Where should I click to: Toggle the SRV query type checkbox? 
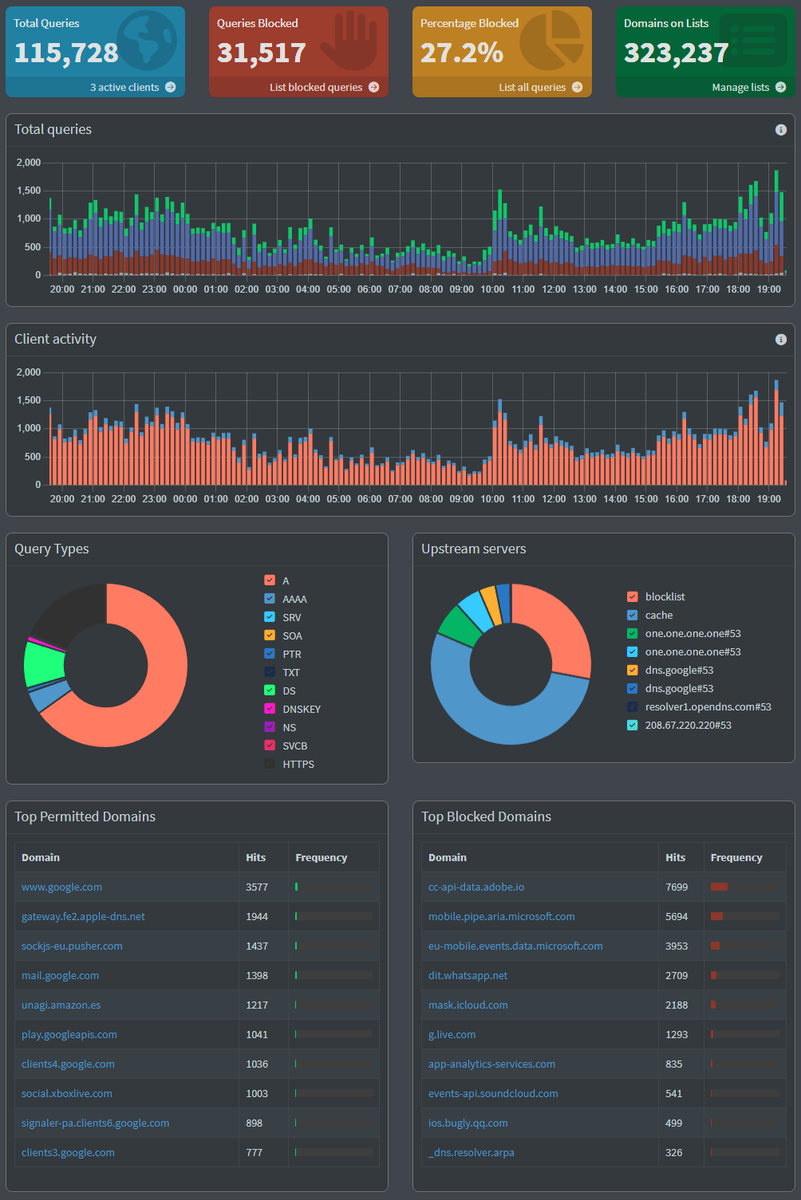pos(270,618)
